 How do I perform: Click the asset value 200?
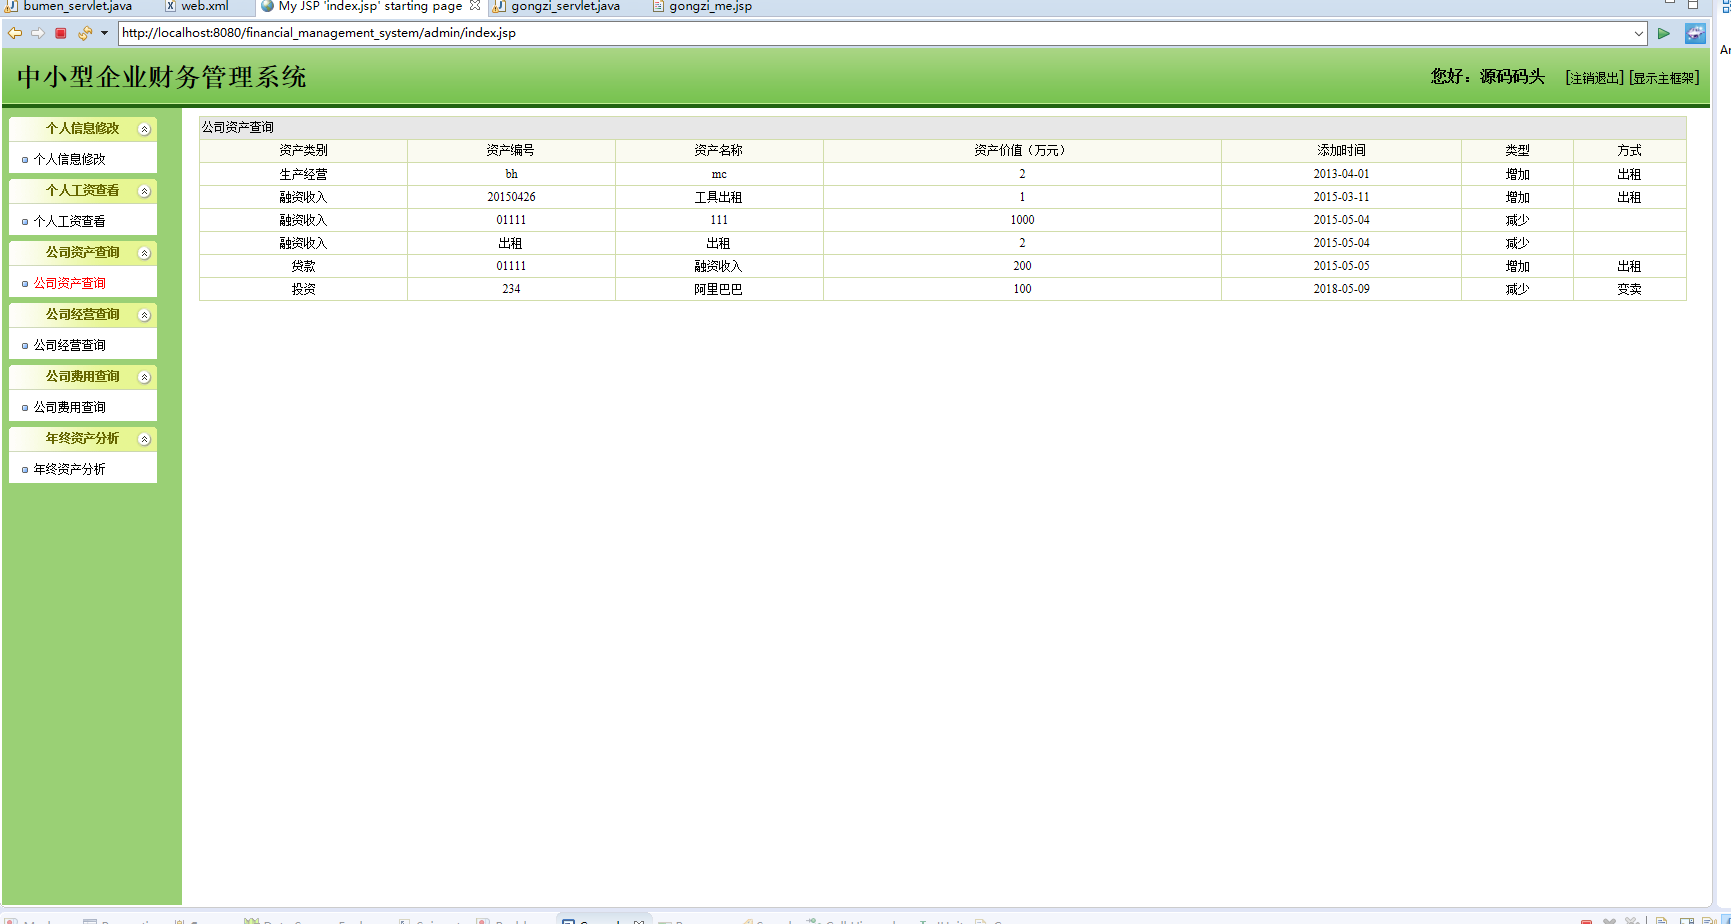(x=1022, y=266)
